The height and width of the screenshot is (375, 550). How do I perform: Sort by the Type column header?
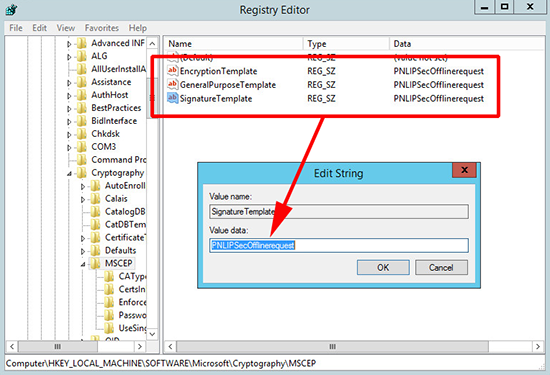347,44
